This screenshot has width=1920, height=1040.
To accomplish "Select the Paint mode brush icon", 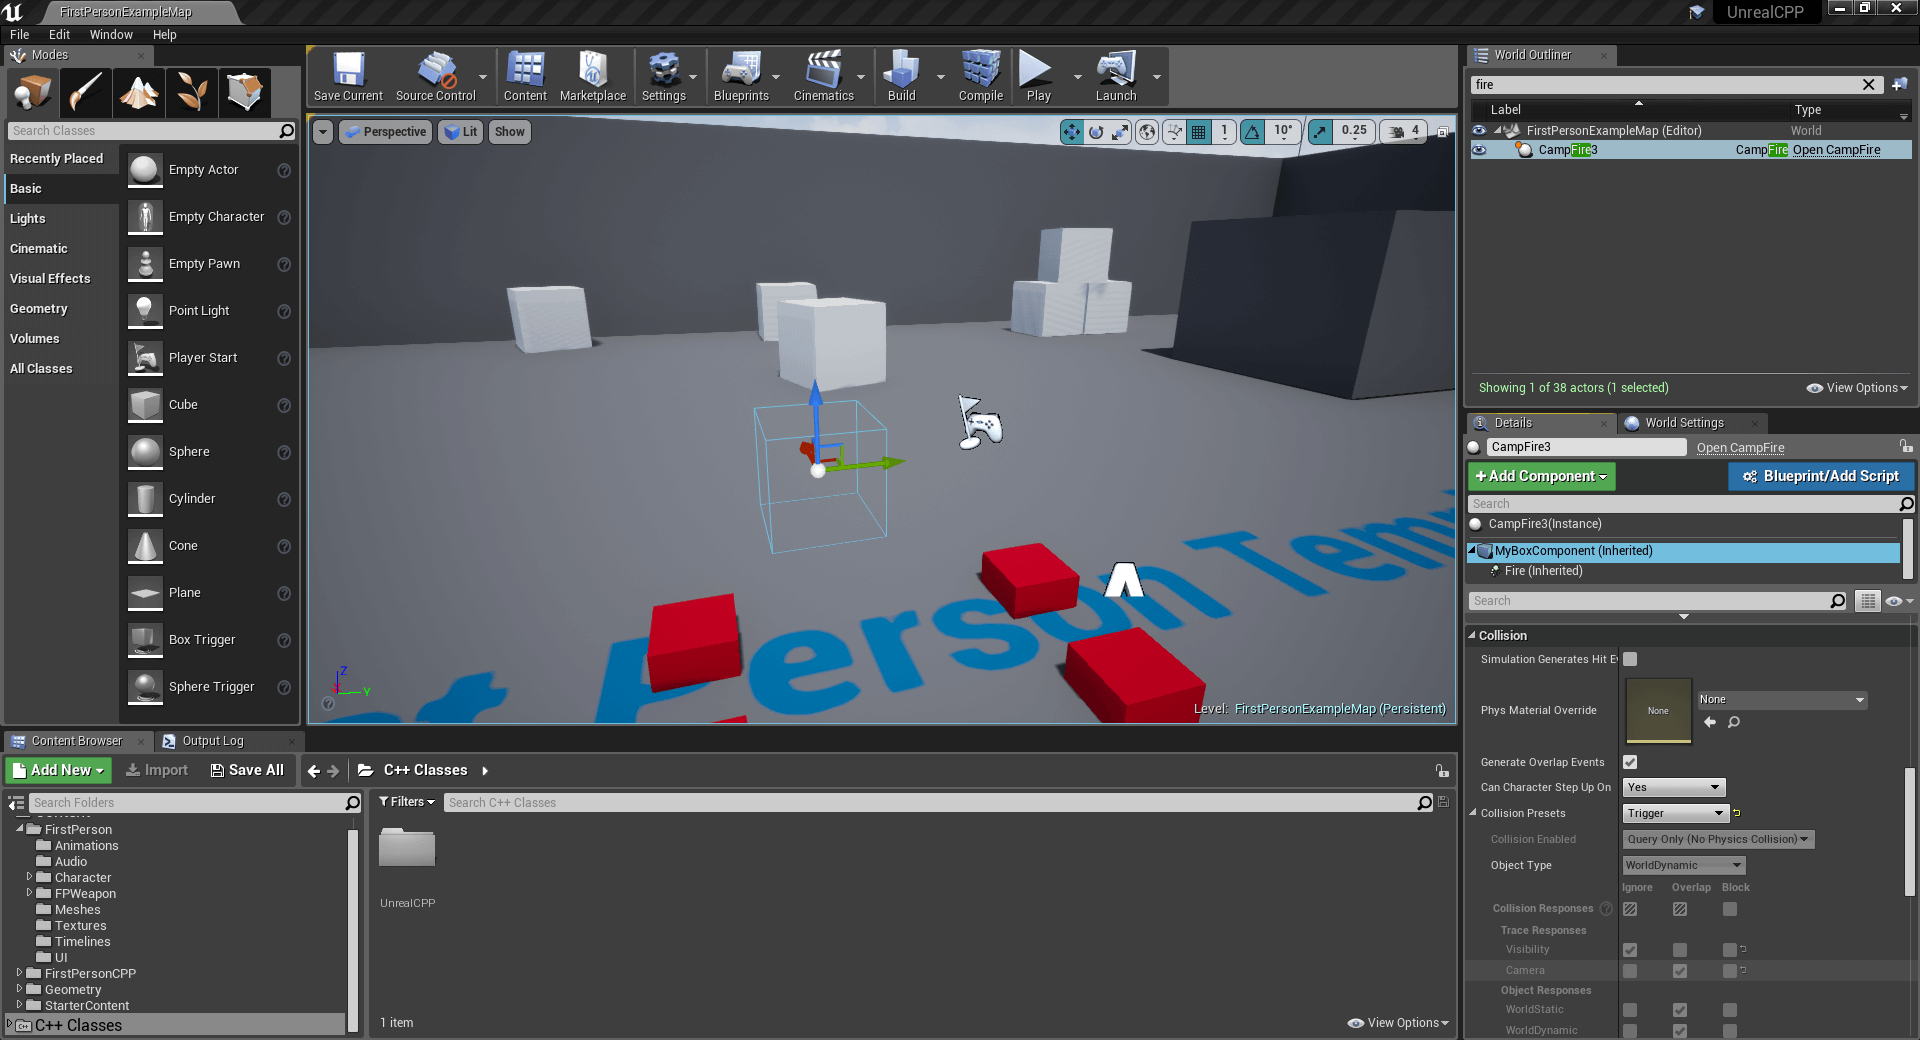I will coord(86,93).
